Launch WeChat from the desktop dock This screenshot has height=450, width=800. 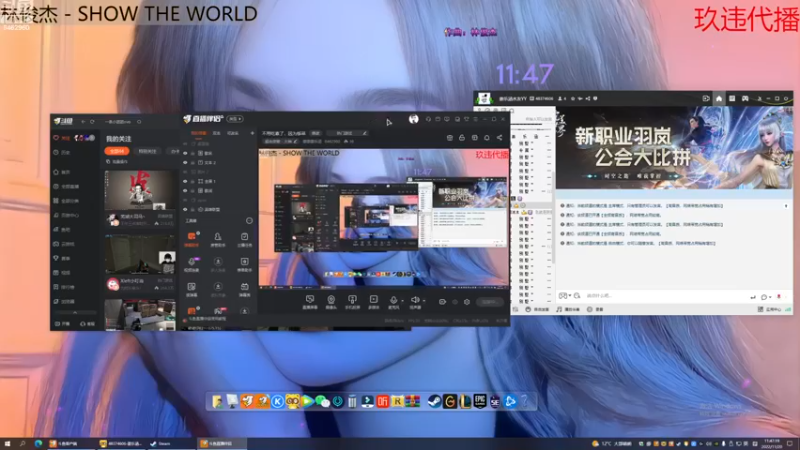(x=322, y=402)
